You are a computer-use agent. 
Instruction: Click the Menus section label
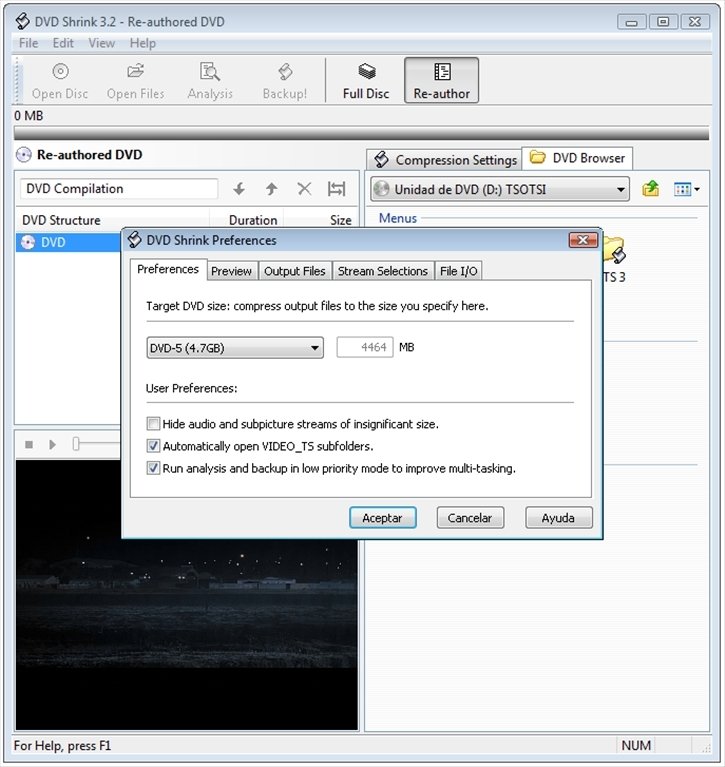tap(398, 218)
